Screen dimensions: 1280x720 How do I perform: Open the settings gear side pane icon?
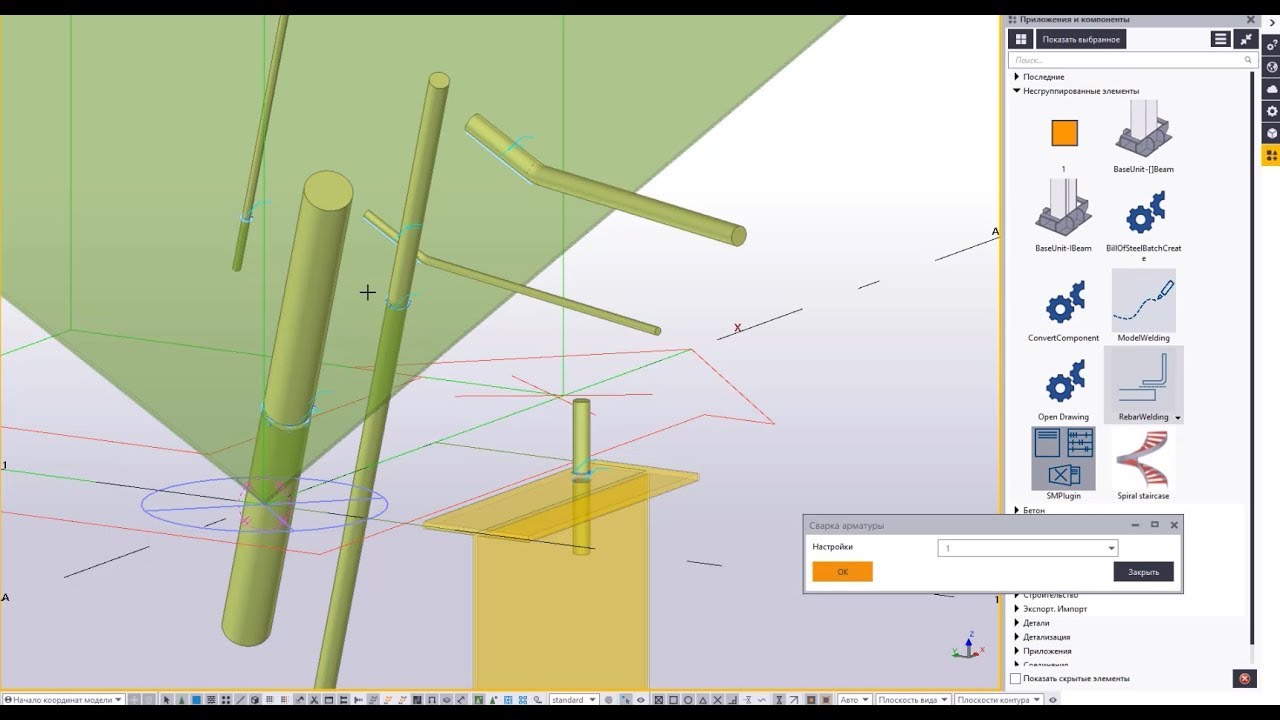pyautogui.click(x=1271, y=111)
